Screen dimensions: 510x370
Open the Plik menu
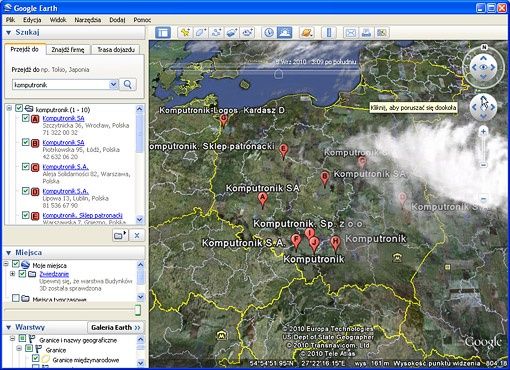pos(11,20)
